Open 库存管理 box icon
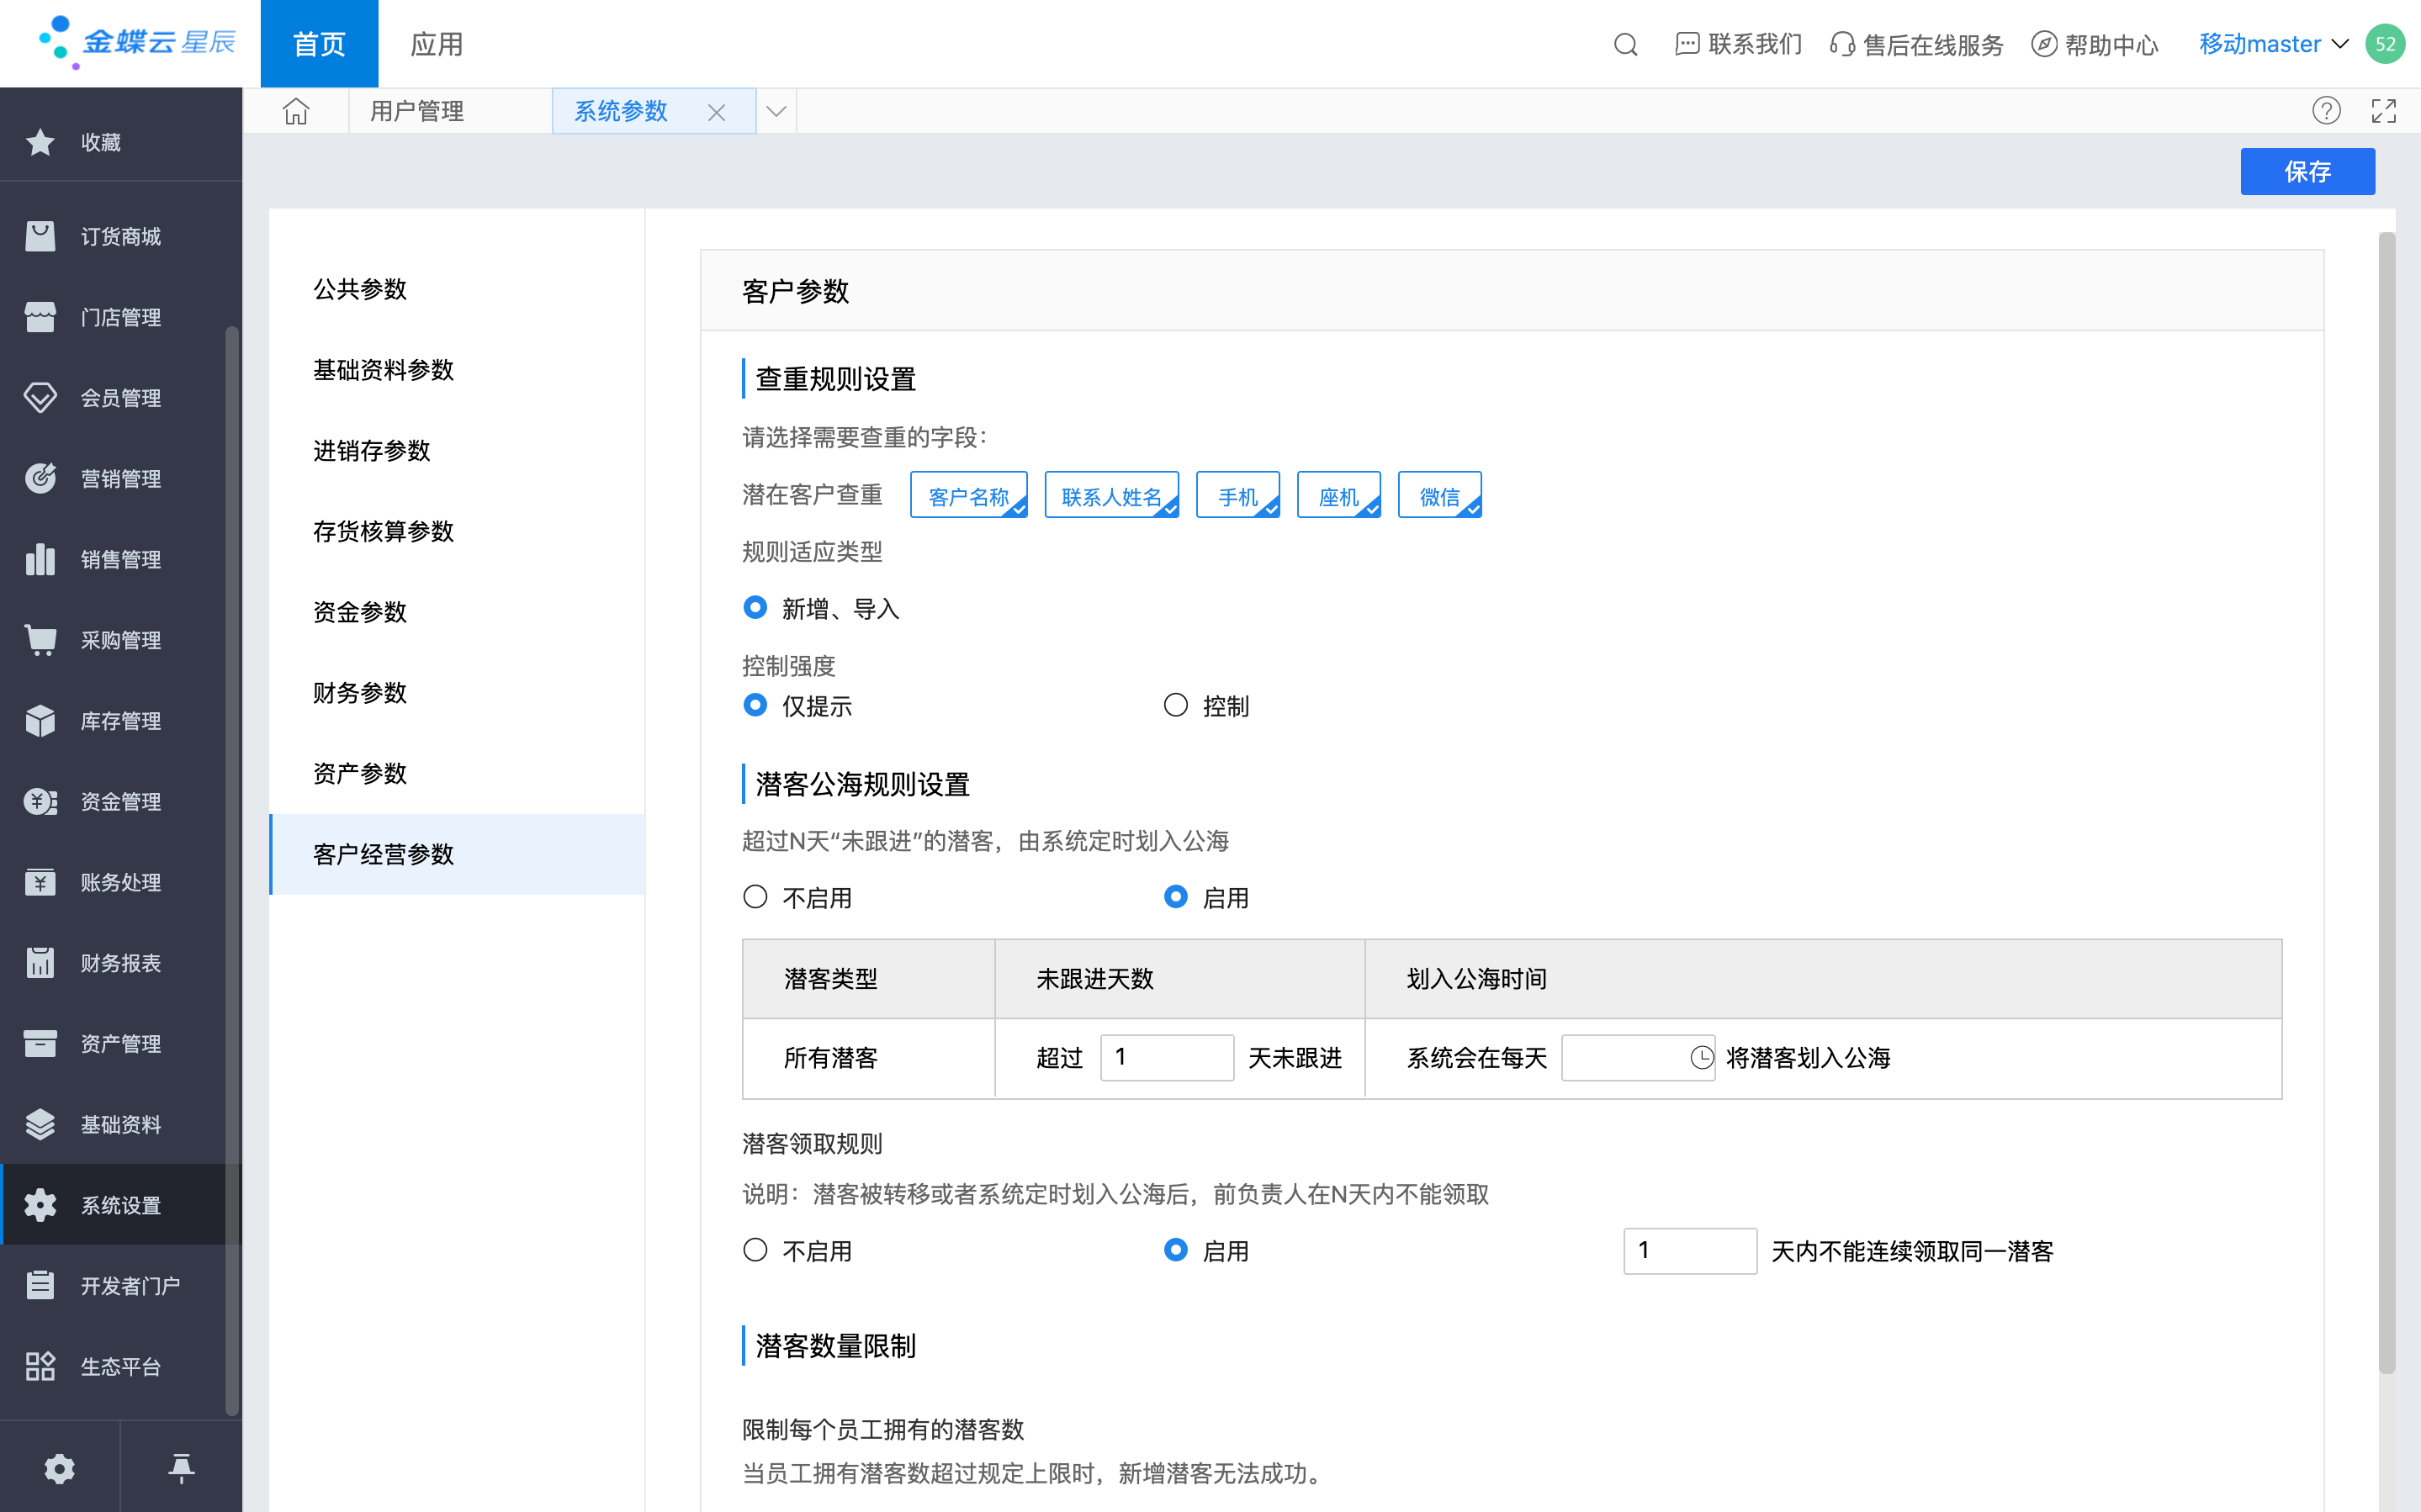The height and width of the screenshot is (1512, 2421). (40, 721)
